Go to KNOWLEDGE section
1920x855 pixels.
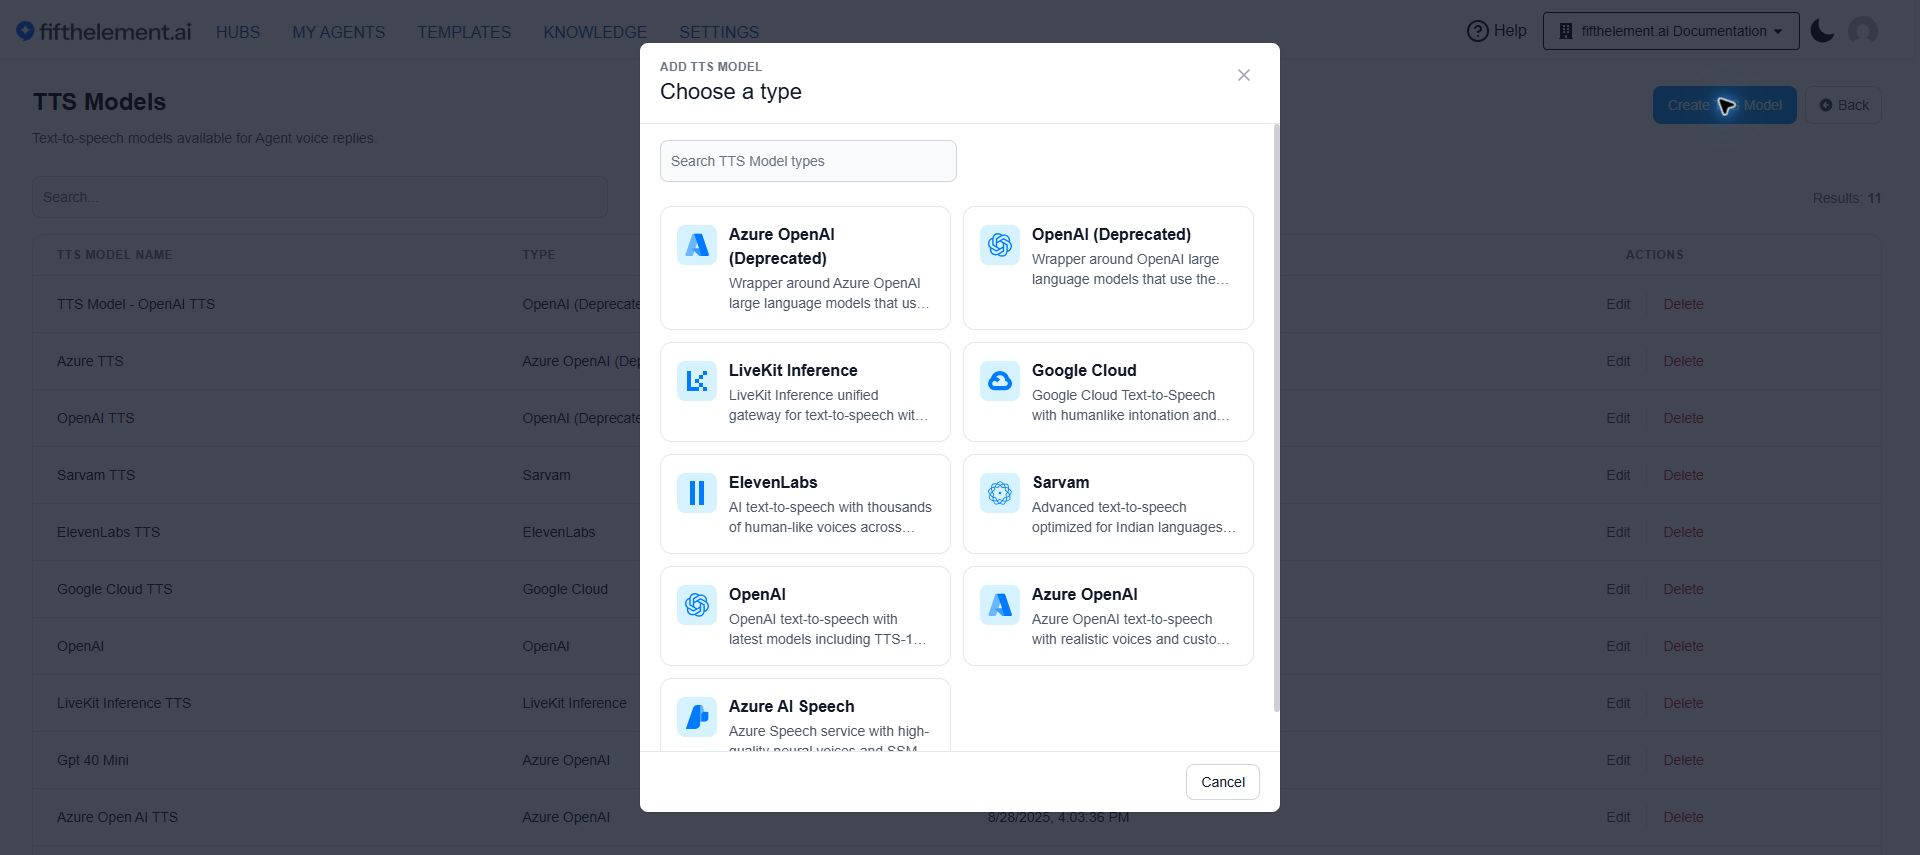click(595, 32)
